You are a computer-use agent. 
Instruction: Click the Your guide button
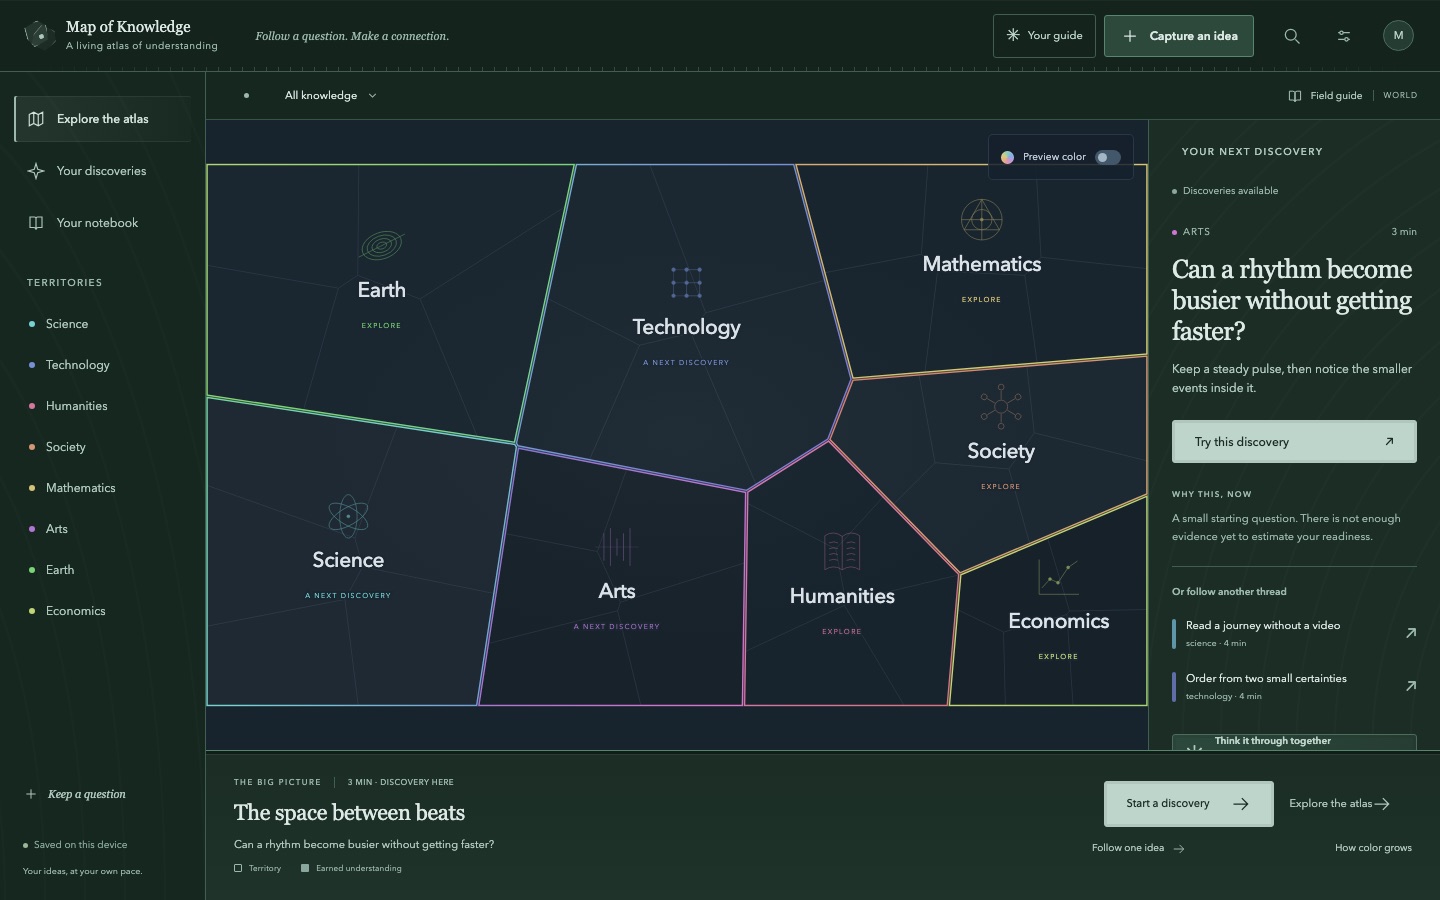[x=1044, y=36]
